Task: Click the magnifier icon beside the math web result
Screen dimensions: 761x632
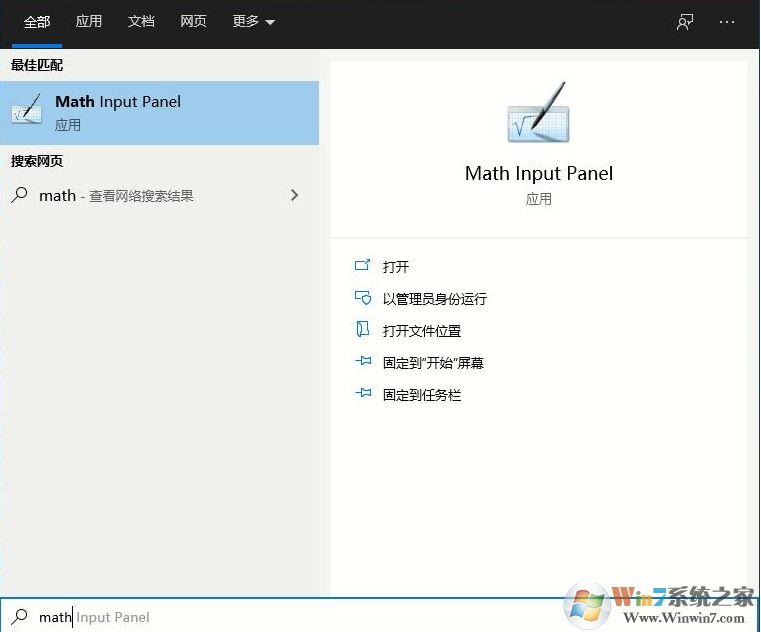Action: coord(19,195)
